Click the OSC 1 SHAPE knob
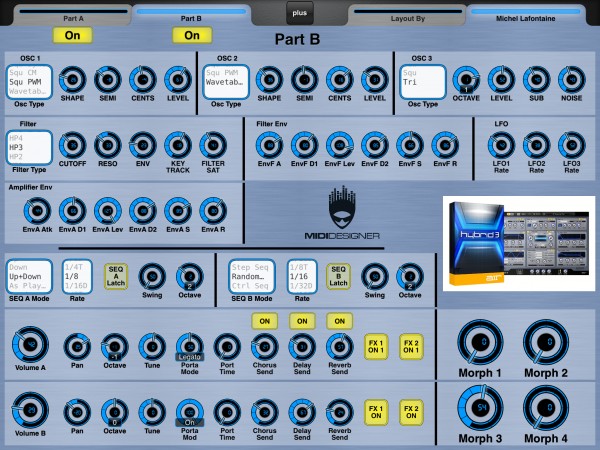The height and width of the screenshot is (450, 600). pyautogui.click(x=72, y=80)
